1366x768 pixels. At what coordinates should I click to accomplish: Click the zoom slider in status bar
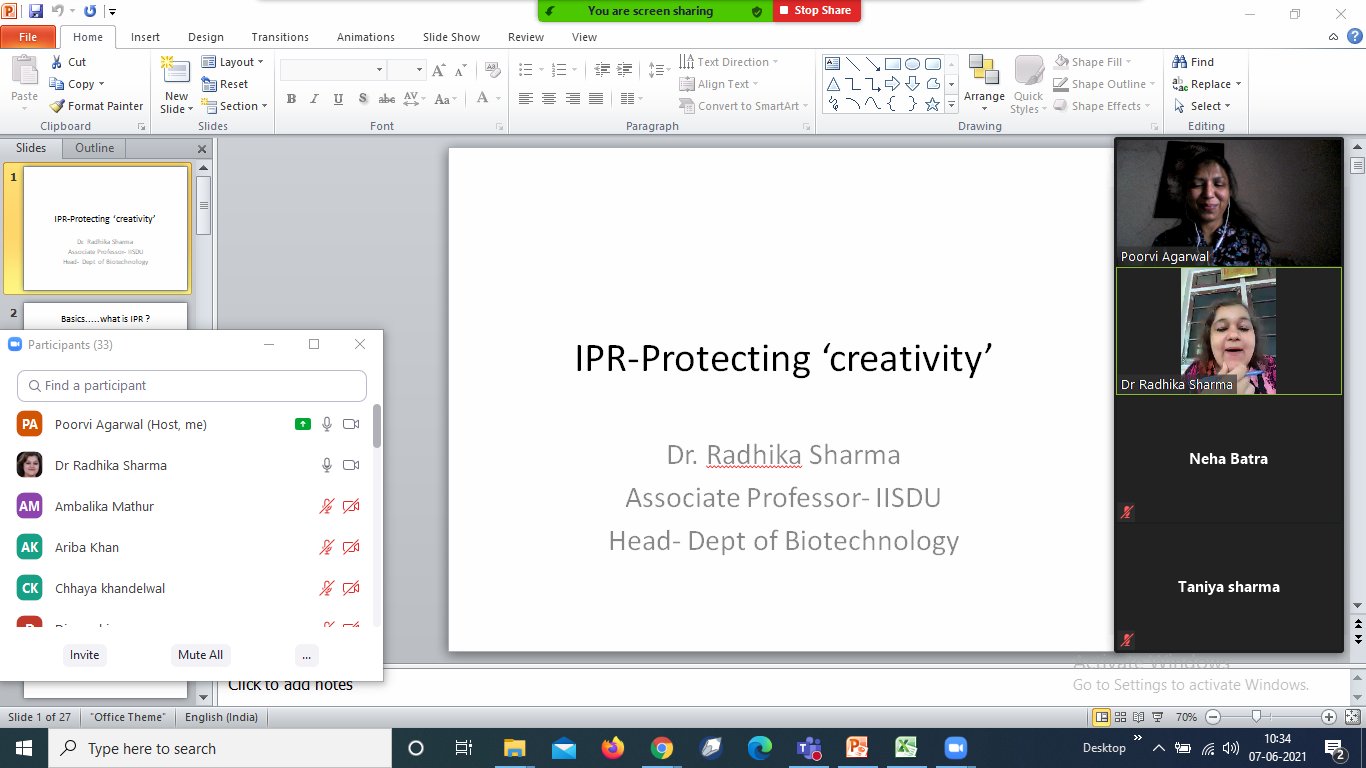pos(1256,717)
